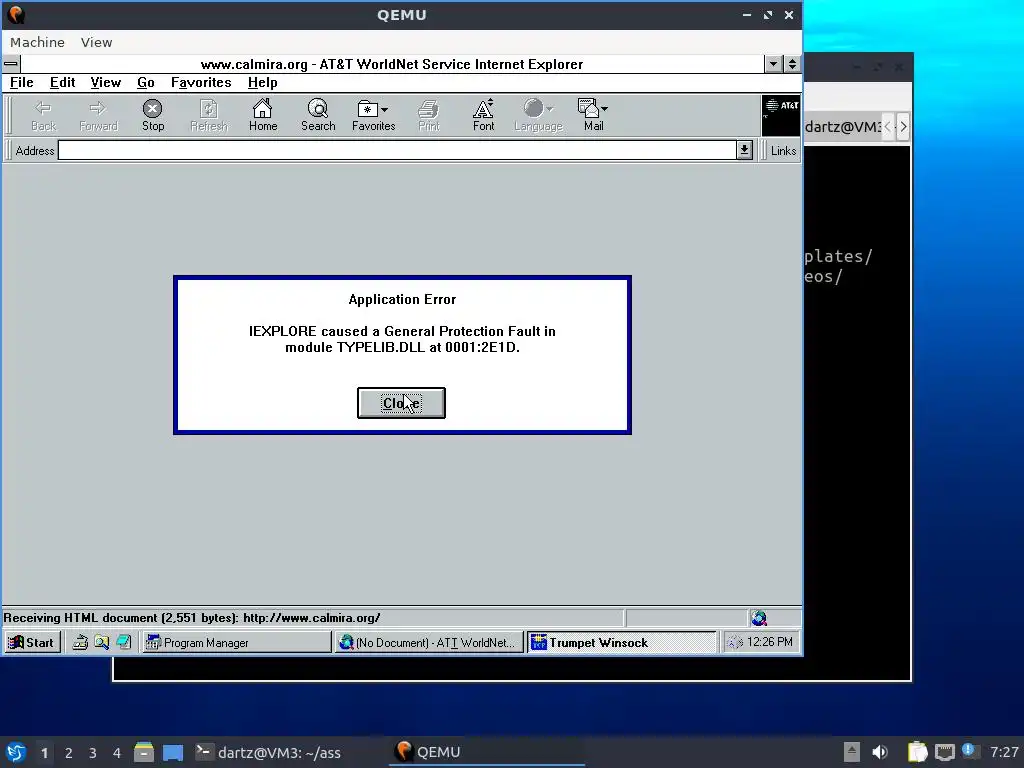1024x768 pixels.
Task: Click the Back toolbar icon
Action: click(44, 115)
